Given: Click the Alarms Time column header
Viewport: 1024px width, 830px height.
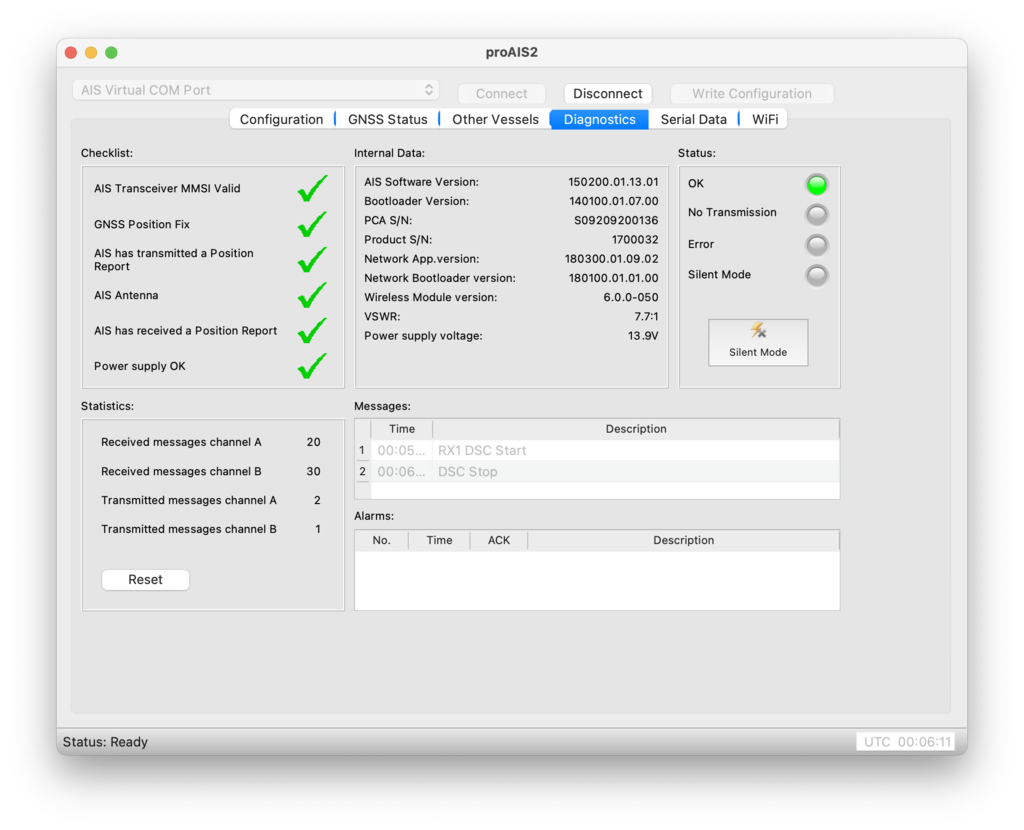Looking at the screenshot, I should tap(440, 540).
